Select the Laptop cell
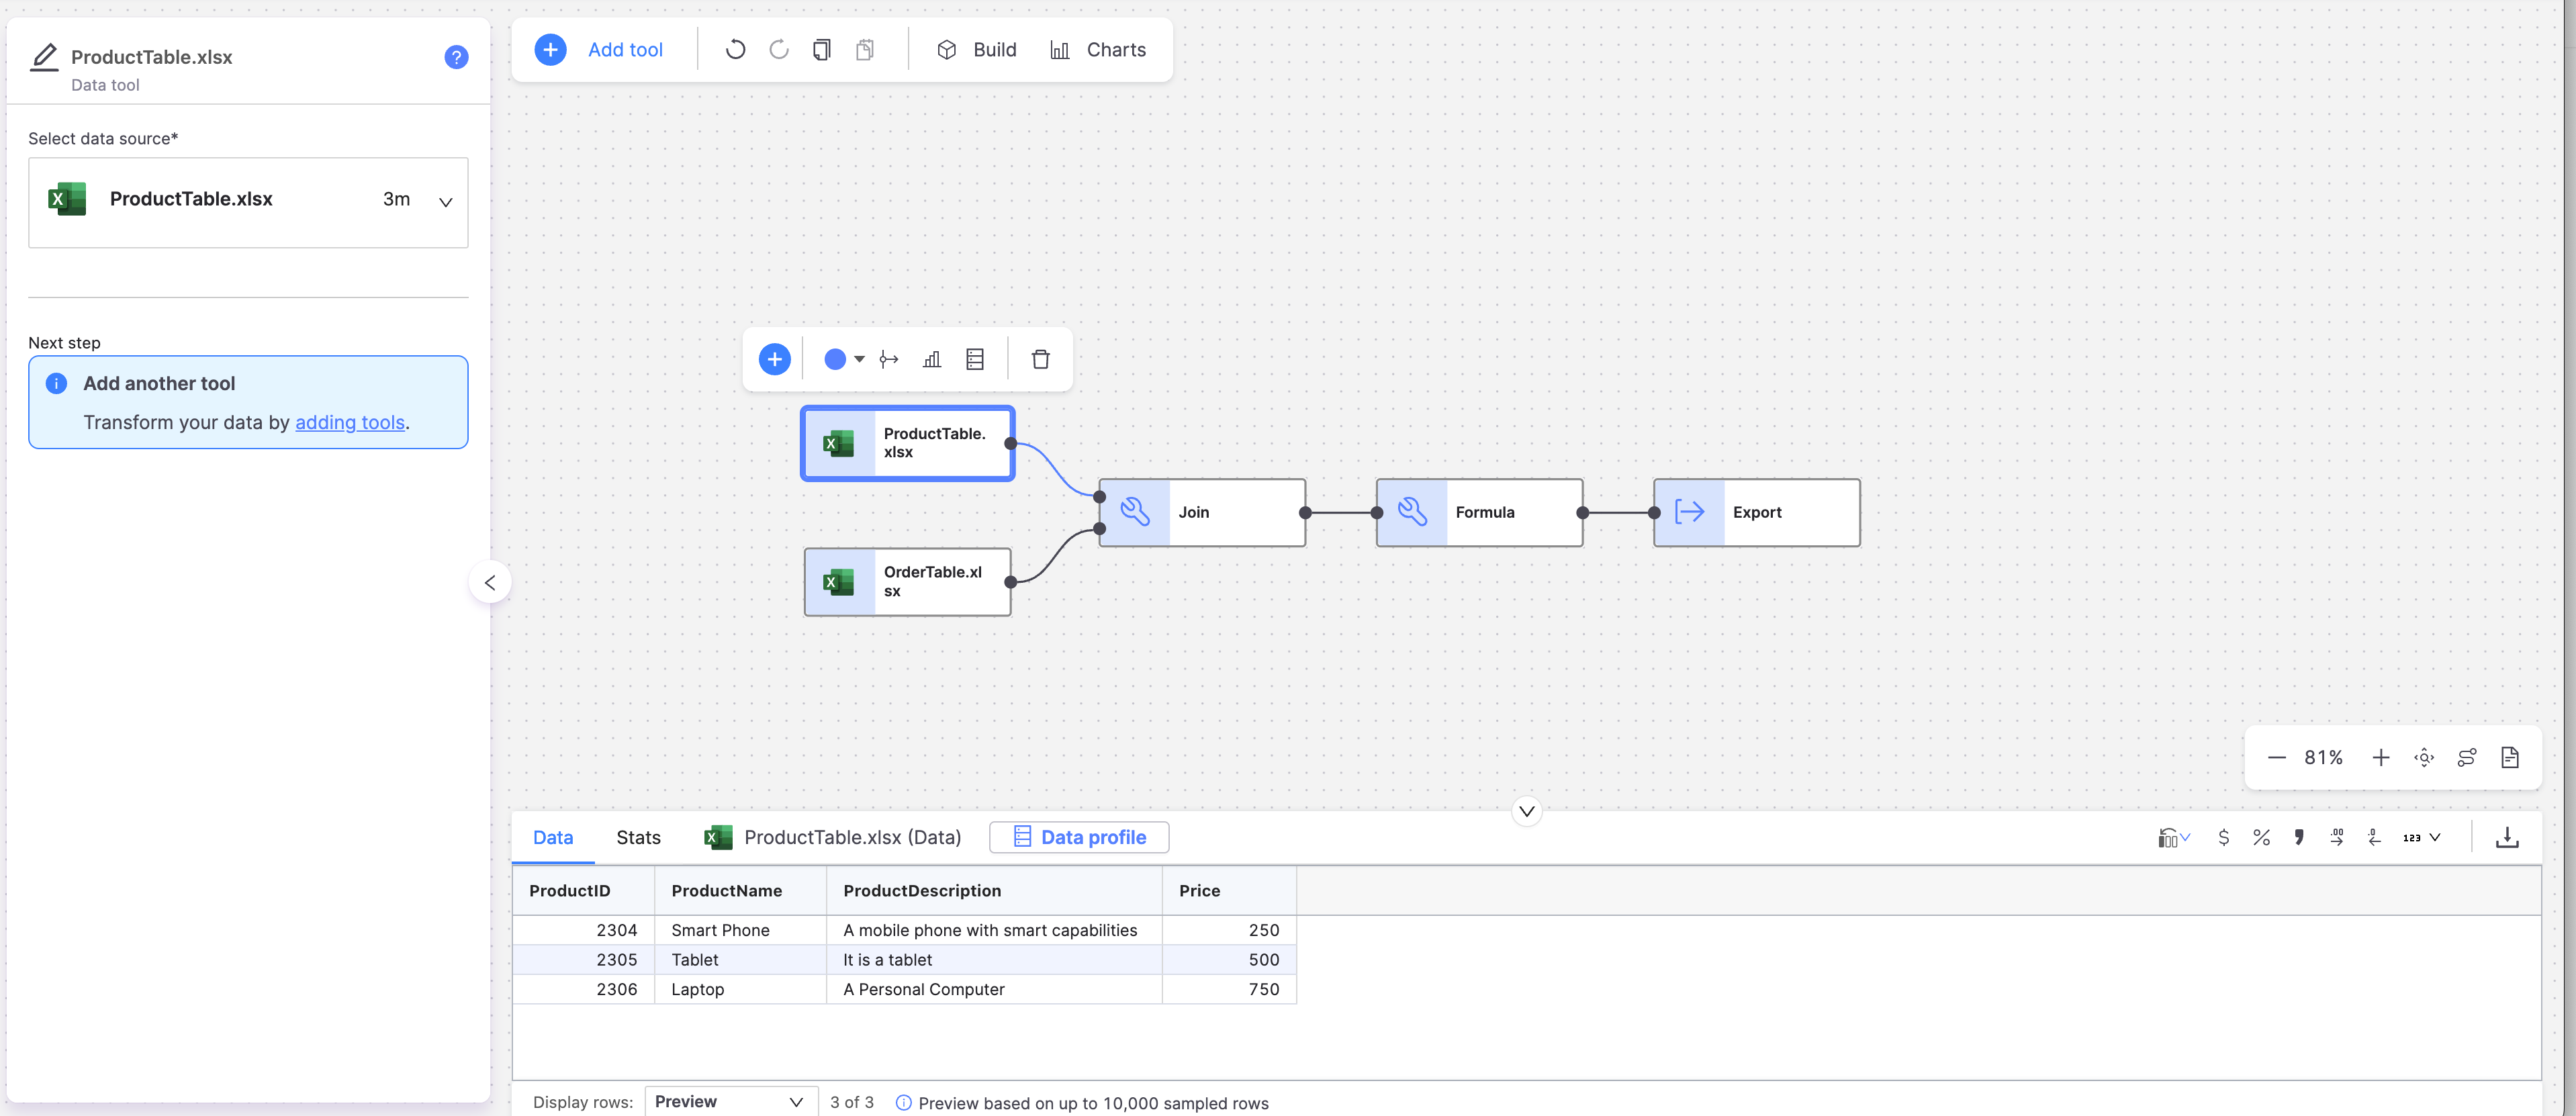 (x=741, y=989)
